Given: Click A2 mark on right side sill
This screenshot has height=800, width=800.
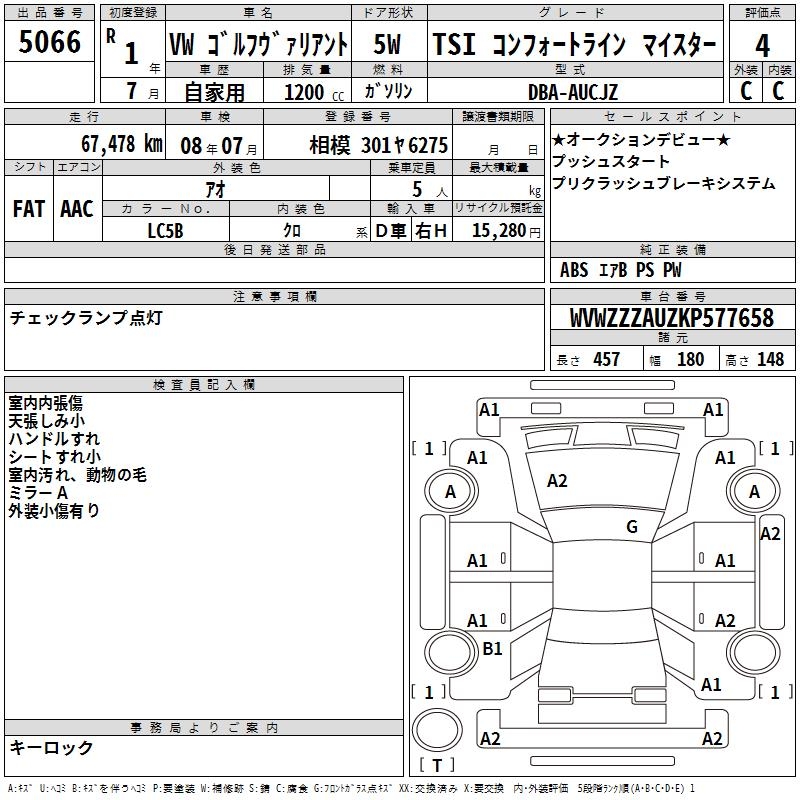Looking at the screenshot, I should (x=770, y=534).
